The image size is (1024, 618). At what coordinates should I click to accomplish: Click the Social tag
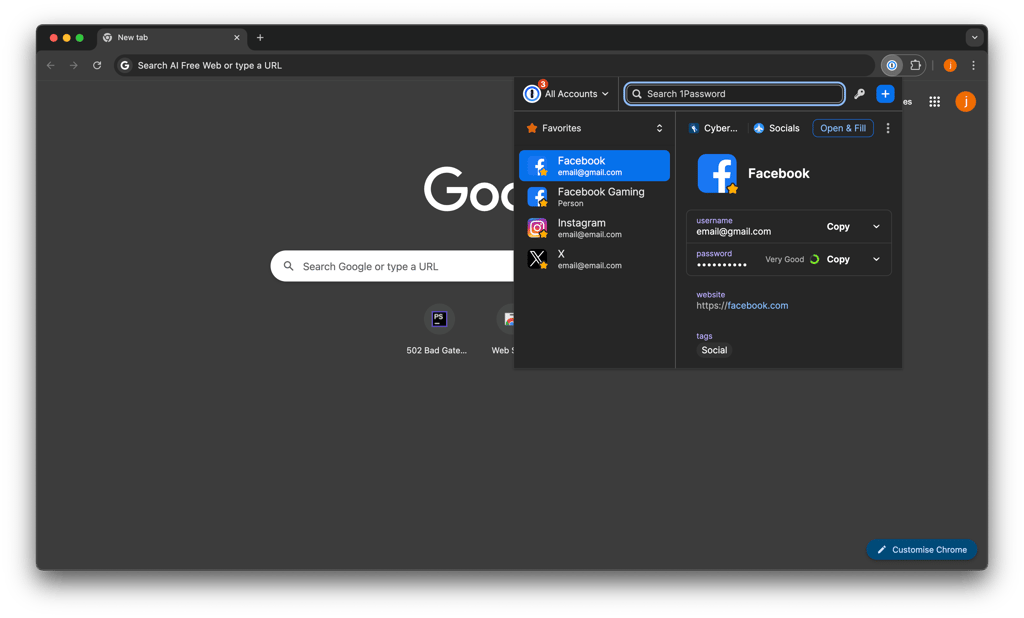point(714,350)
